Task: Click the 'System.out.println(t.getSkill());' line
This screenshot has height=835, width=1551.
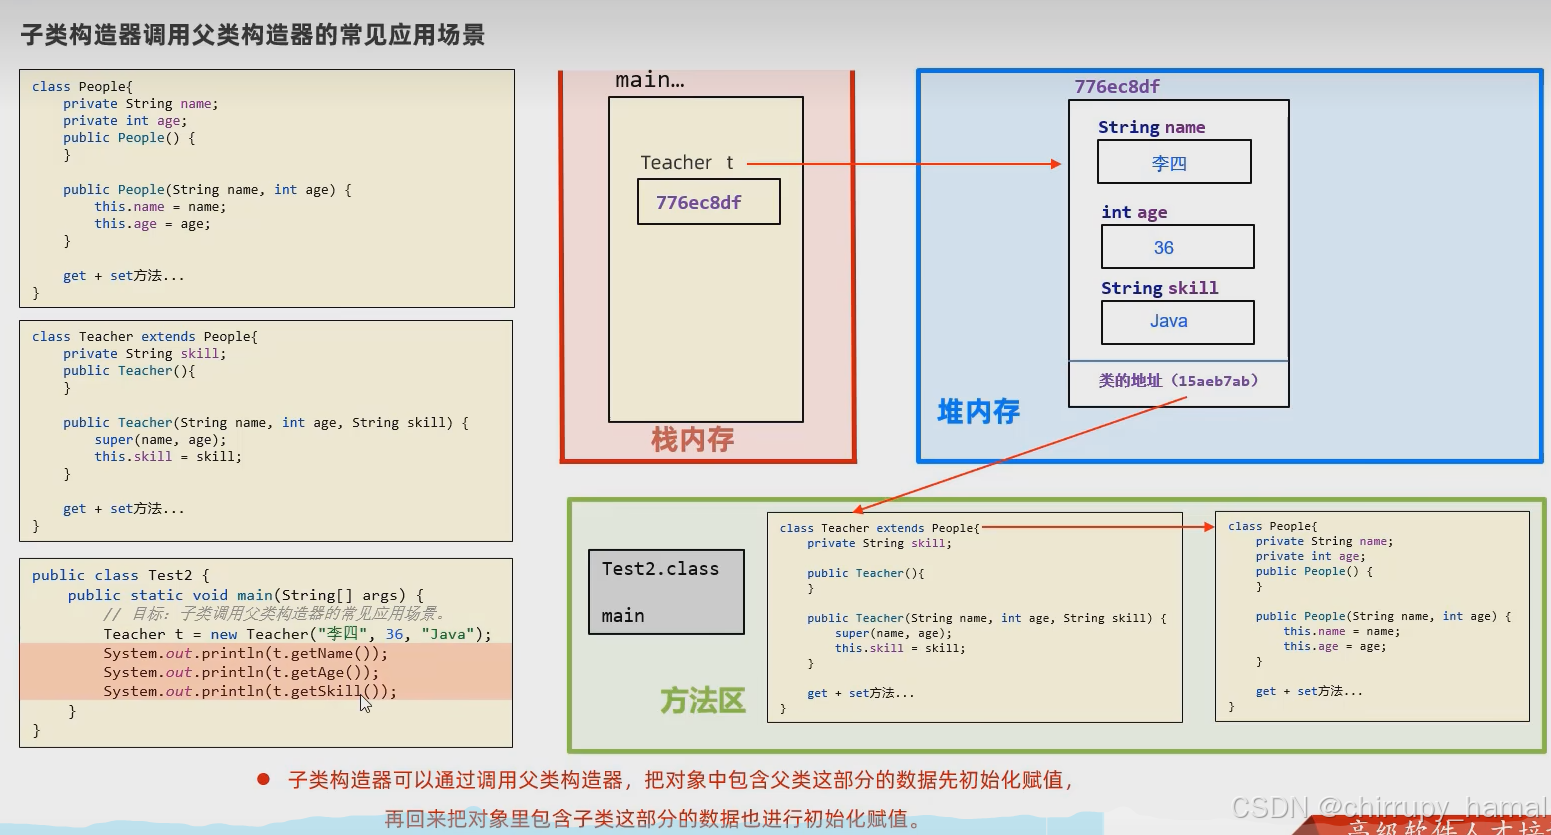Action: coord(250,691)
